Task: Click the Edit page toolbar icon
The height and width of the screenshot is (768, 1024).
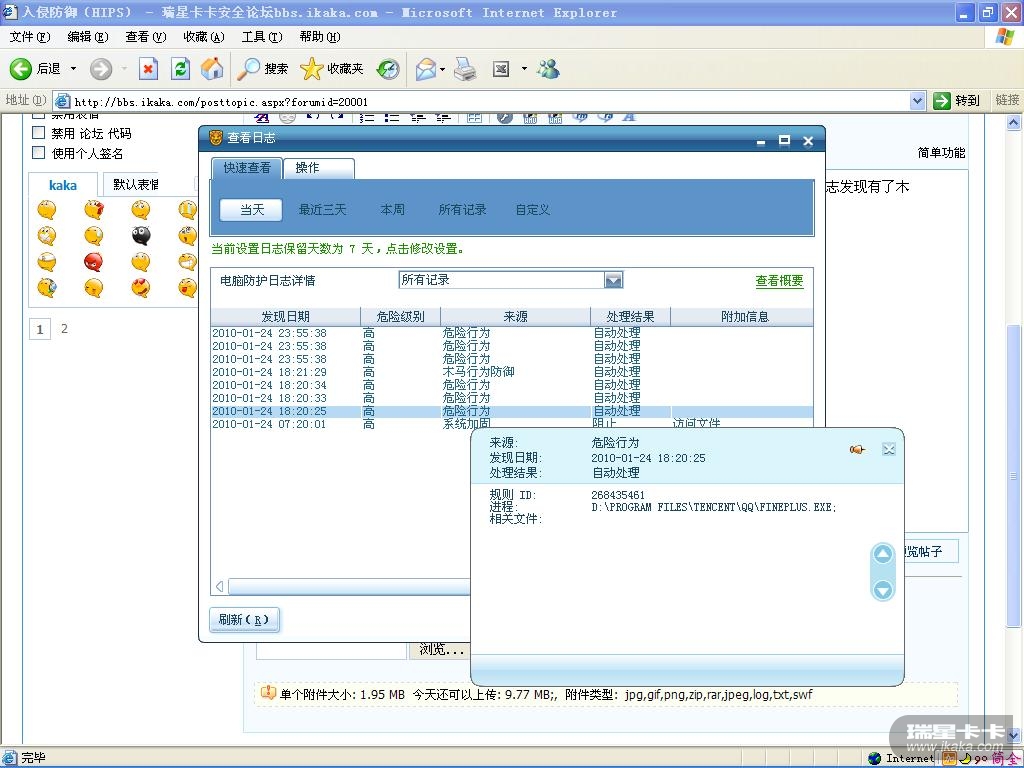Action: (x=501, y=69)
